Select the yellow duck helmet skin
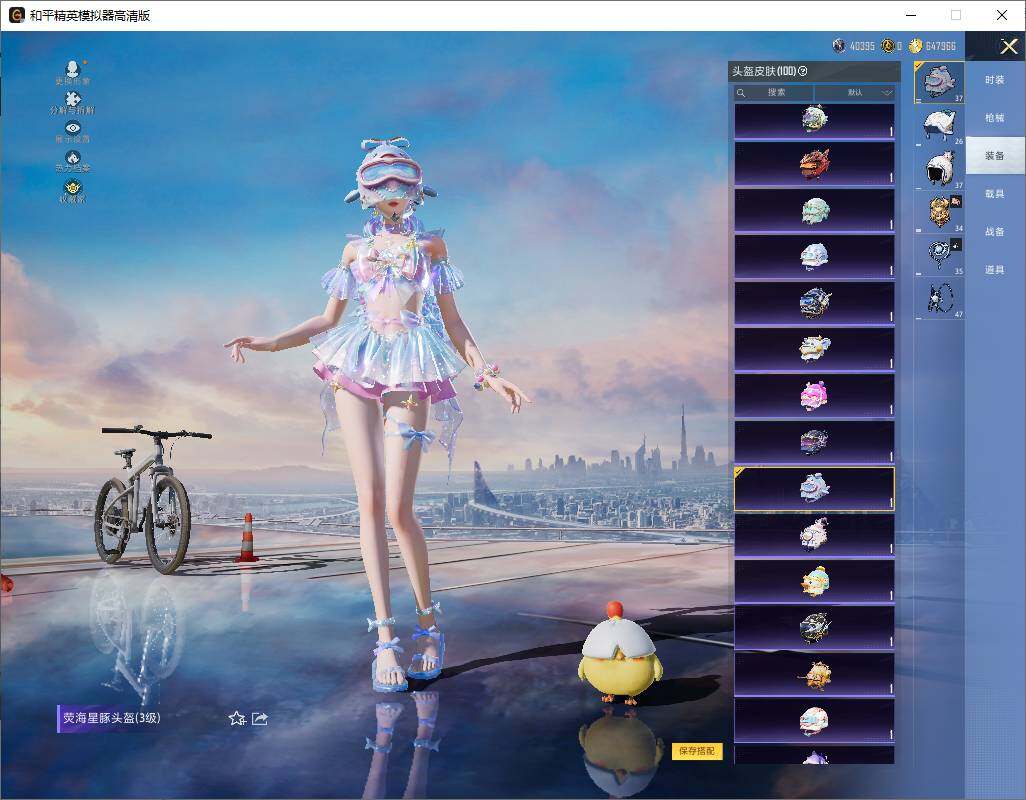This screenshot has height=800, width=1026. coord(814,582)
